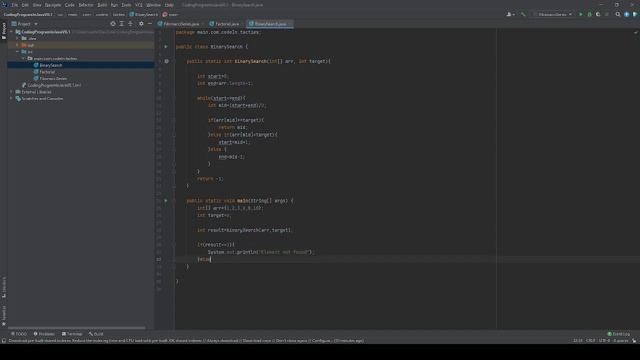The width and height of the screenshot is (640, 360).
Task: Hide the Project tool window
Action: (150, 24)
